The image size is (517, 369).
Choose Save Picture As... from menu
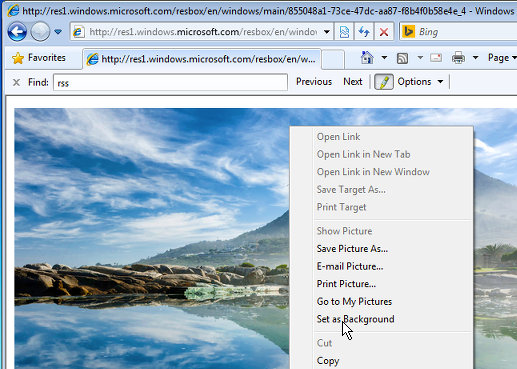pyautogui.click(x=352, y=249)
